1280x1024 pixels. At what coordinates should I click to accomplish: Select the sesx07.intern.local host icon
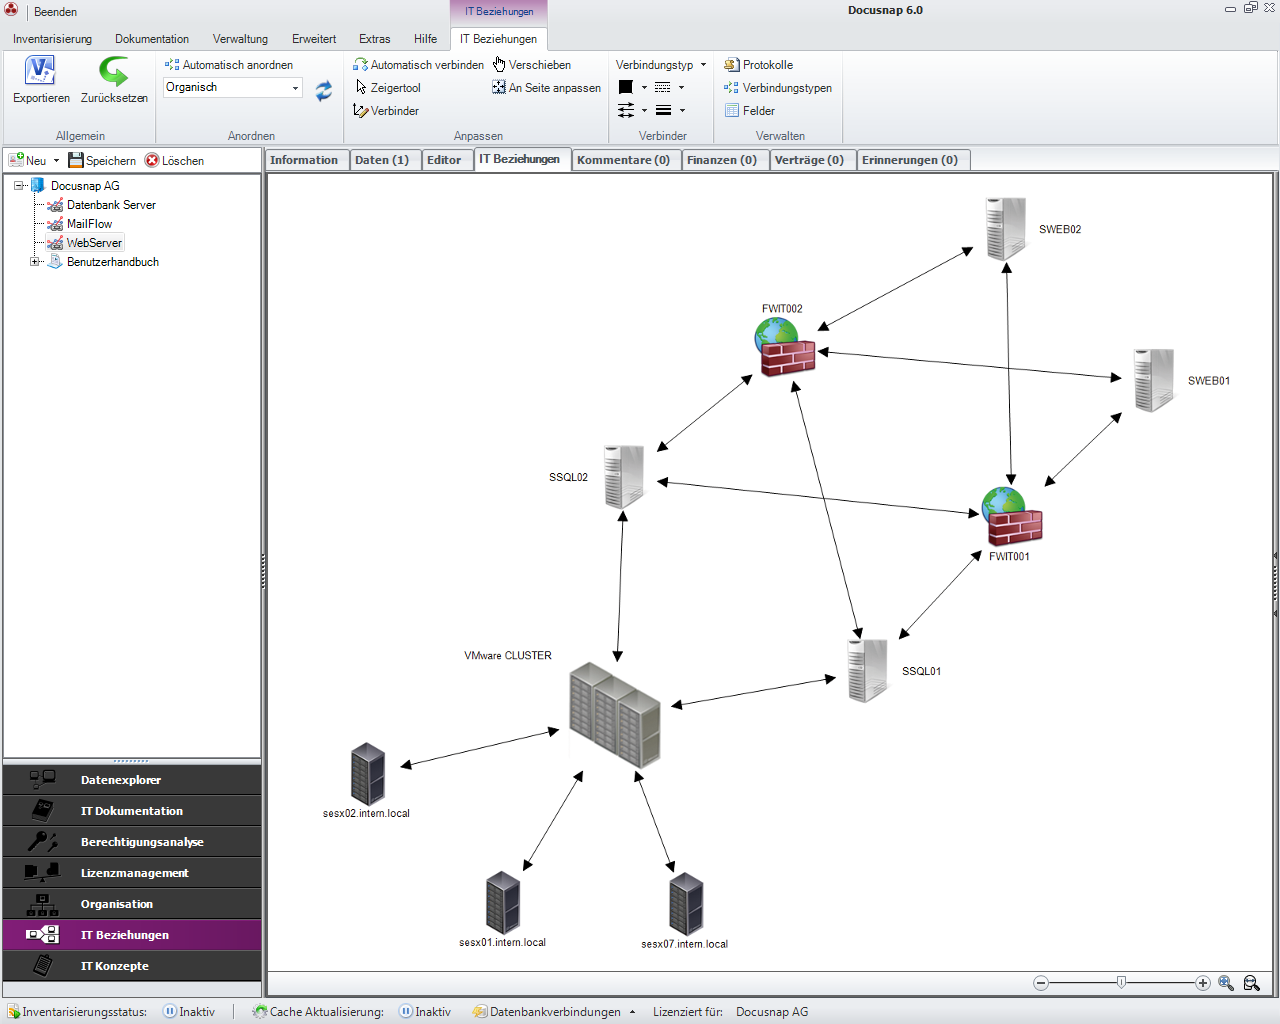686,904
